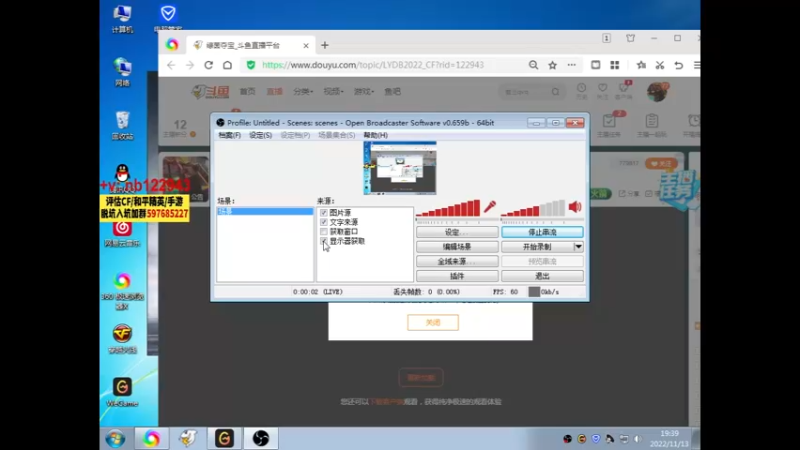Open the browser skin shirt icon
800x450 pixels.
[631, 38]
